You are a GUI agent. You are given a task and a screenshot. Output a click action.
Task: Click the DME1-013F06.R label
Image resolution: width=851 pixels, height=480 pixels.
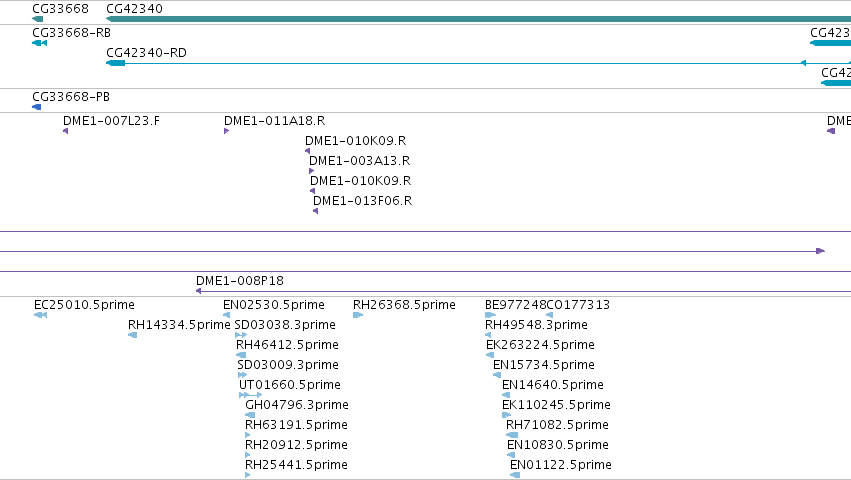[363, 201]
